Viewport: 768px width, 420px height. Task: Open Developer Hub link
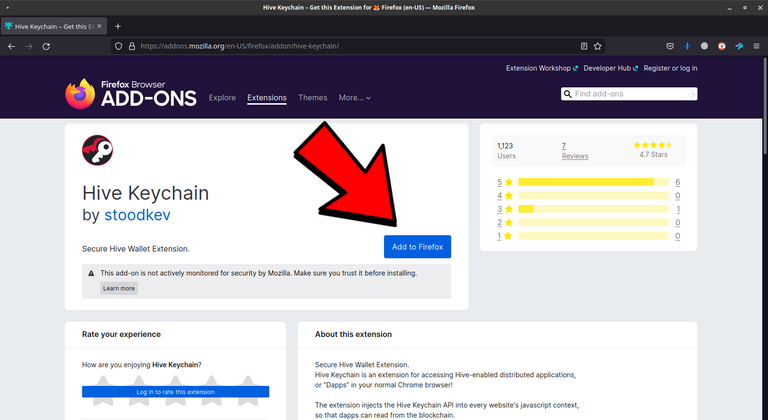610,68
